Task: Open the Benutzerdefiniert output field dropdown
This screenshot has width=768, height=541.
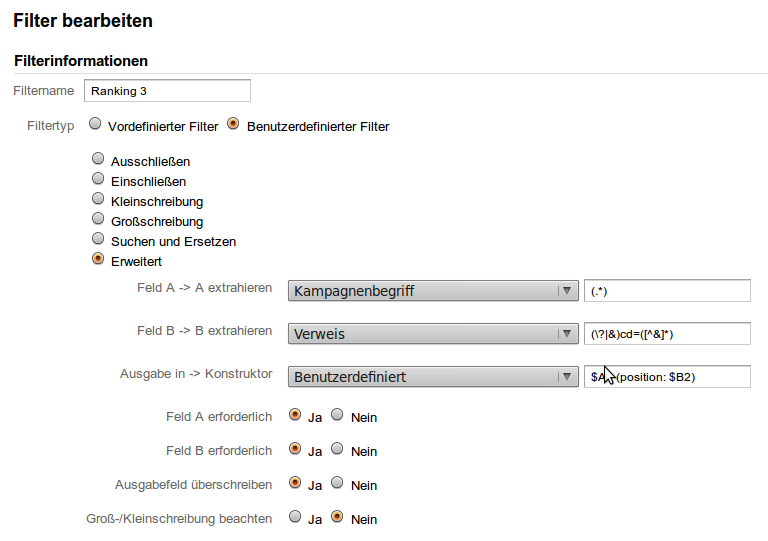Action: 433,377
